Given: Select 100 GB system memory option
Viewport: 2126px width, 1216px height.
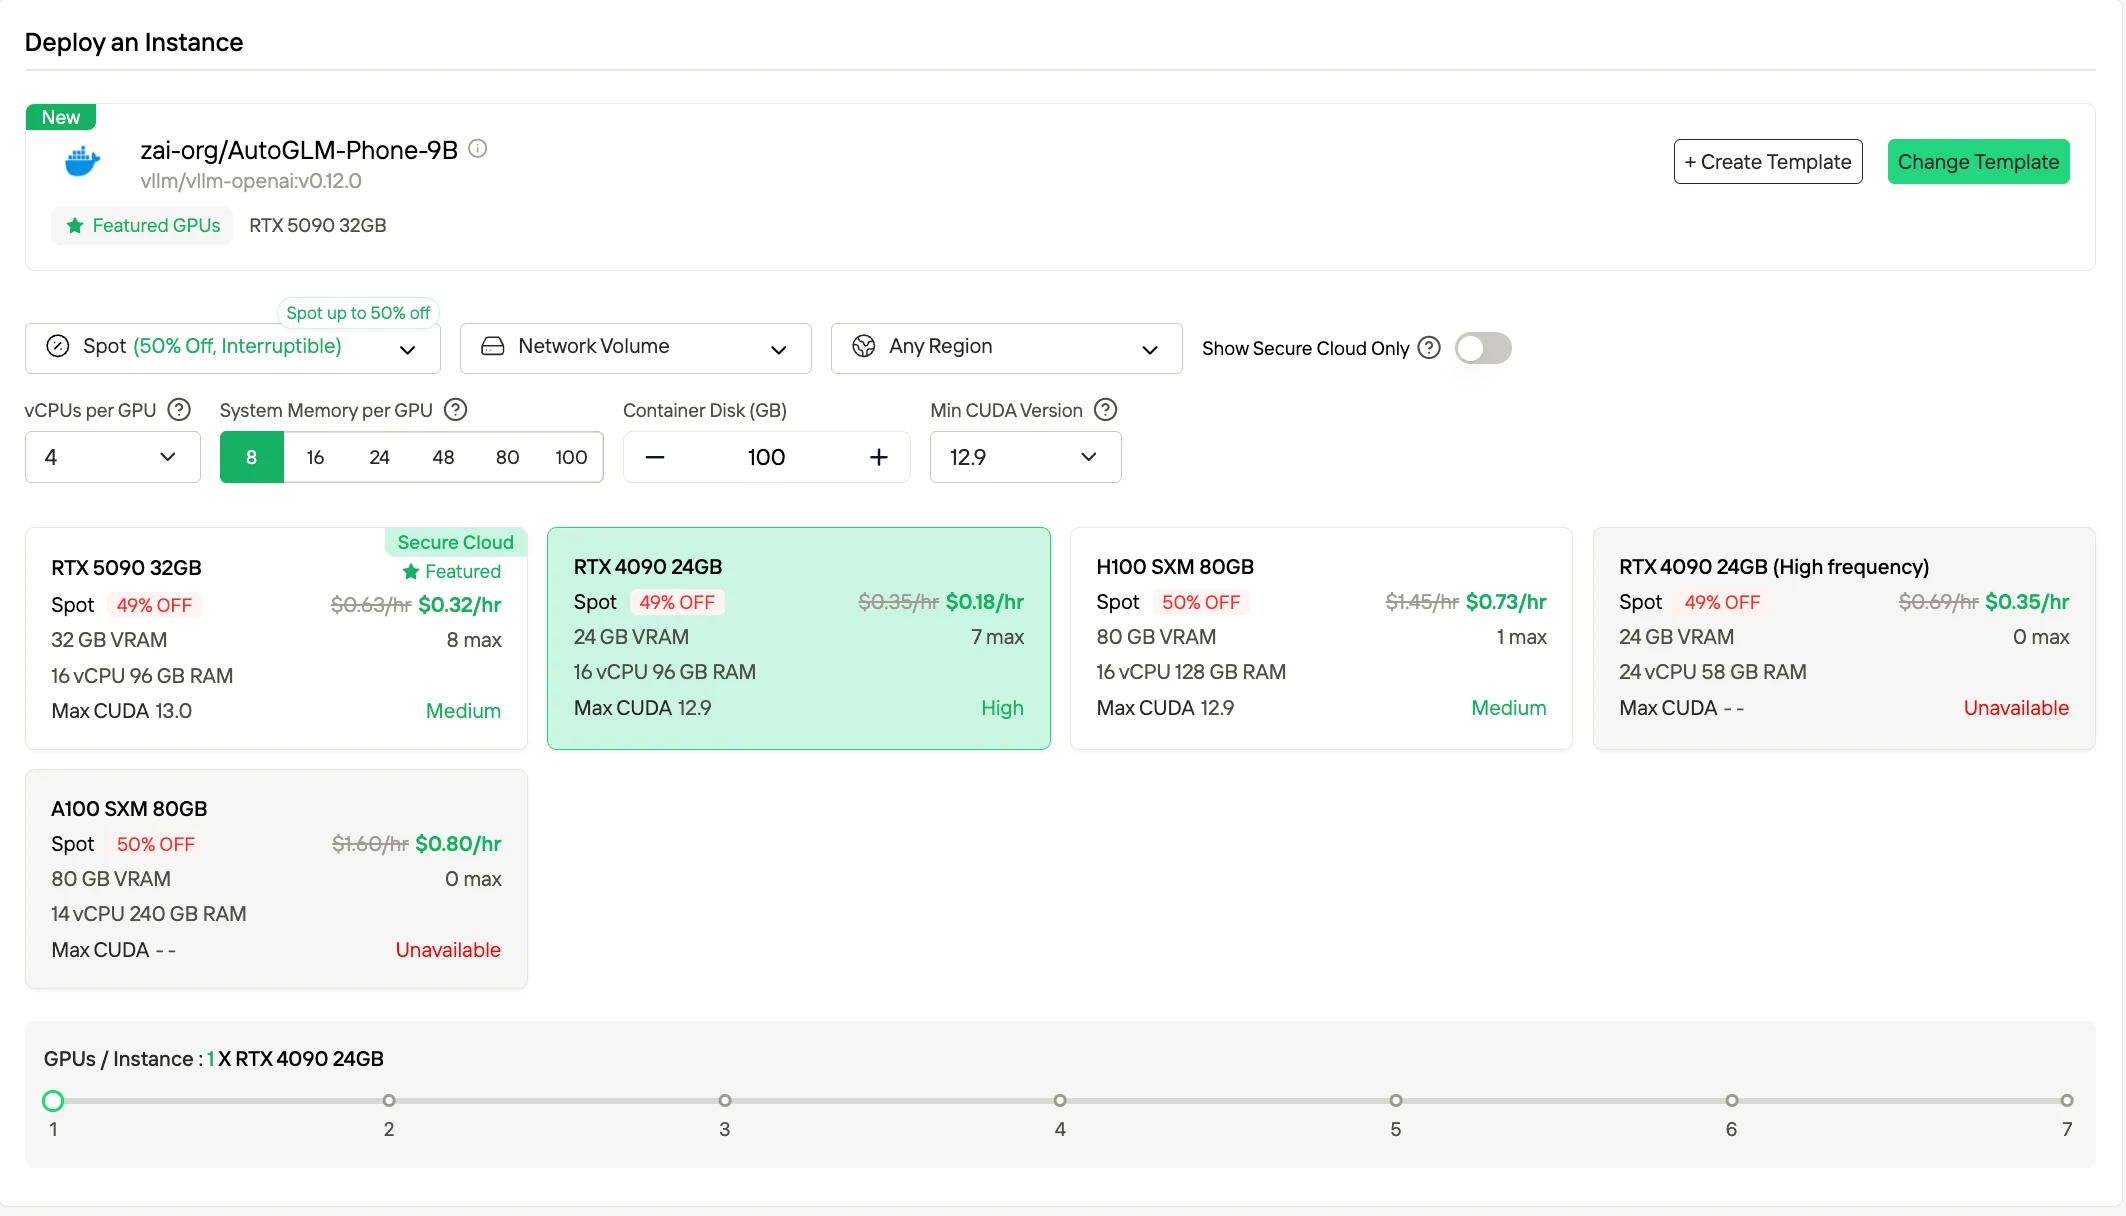Looking at the screenshot, I should (572, 457).
